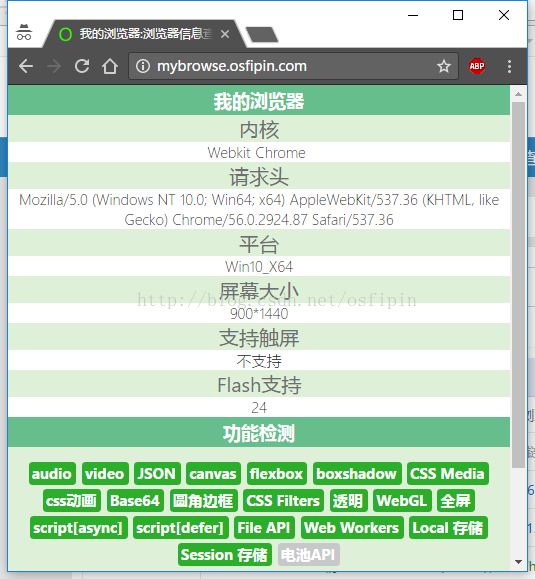Open a new tab button
This screenshot has height=579, width=535.
(x=262, y=35)
